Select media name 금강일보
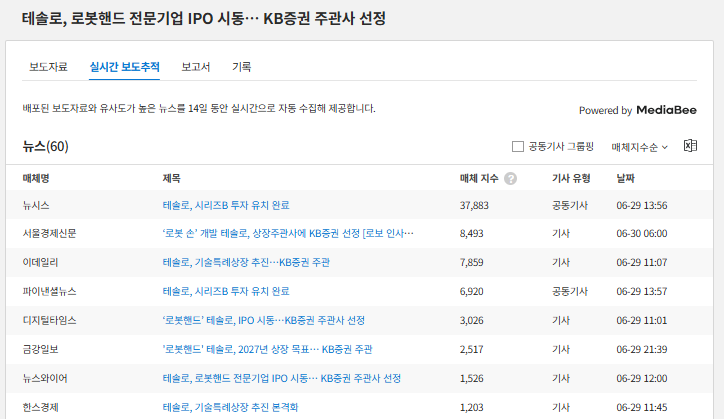724x419 pixels. tap(41, 349)
